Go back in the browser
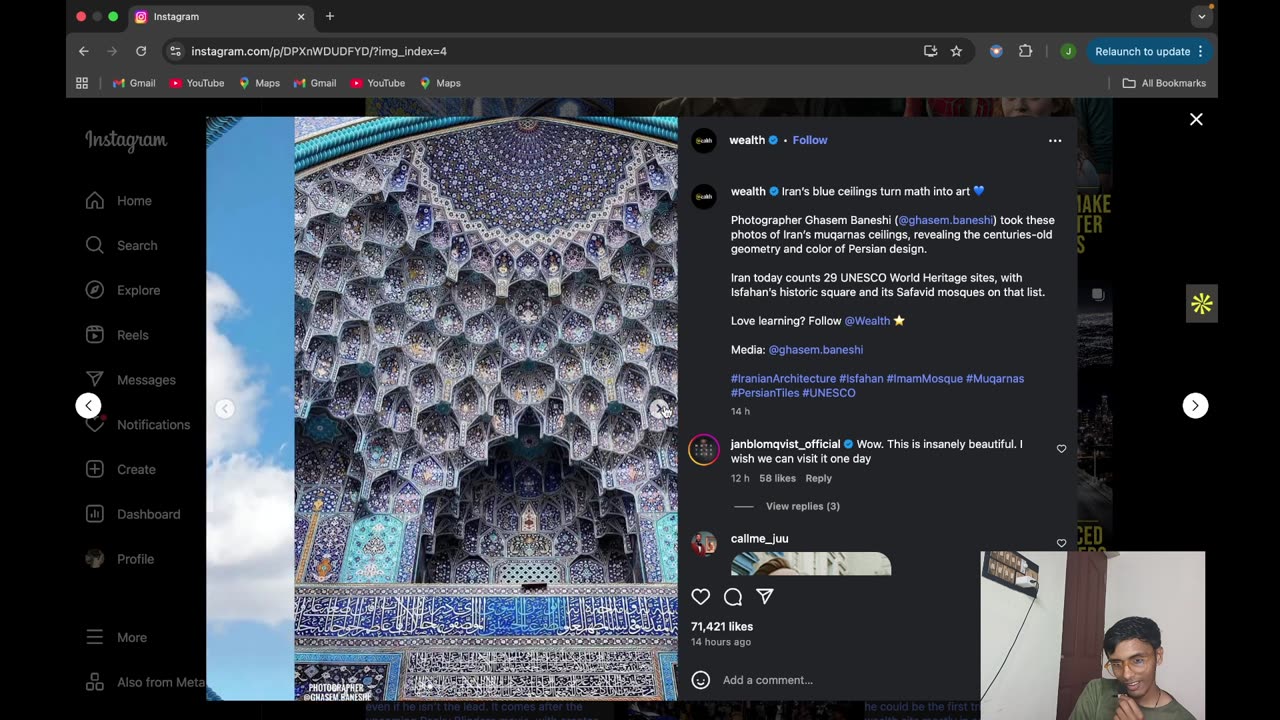 click(x=84, y=51)
